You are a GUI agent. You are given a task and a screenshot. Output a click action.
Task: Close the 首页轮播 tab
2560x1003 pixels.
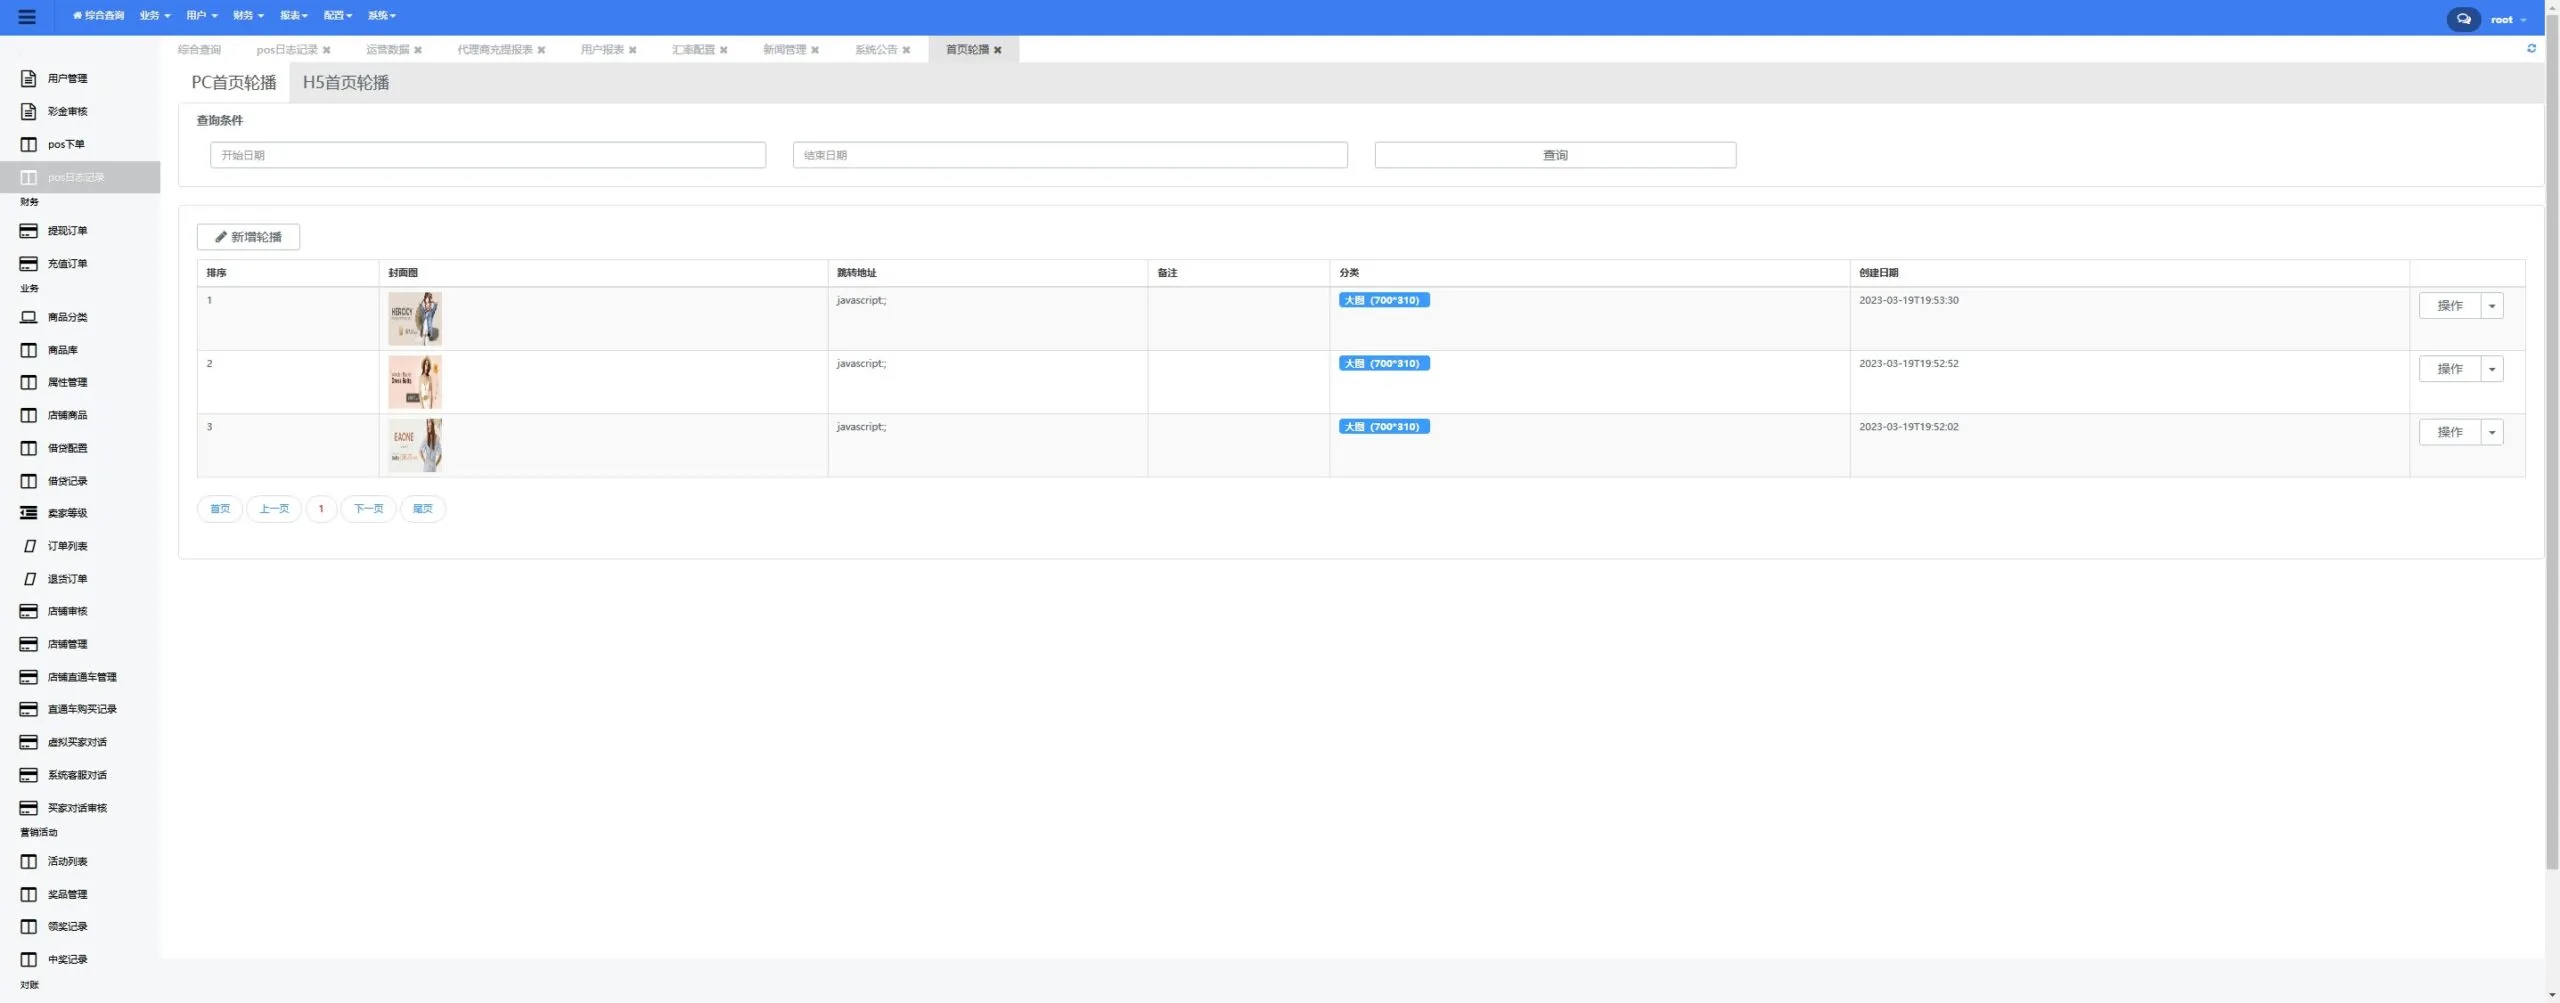coord(997,50)
